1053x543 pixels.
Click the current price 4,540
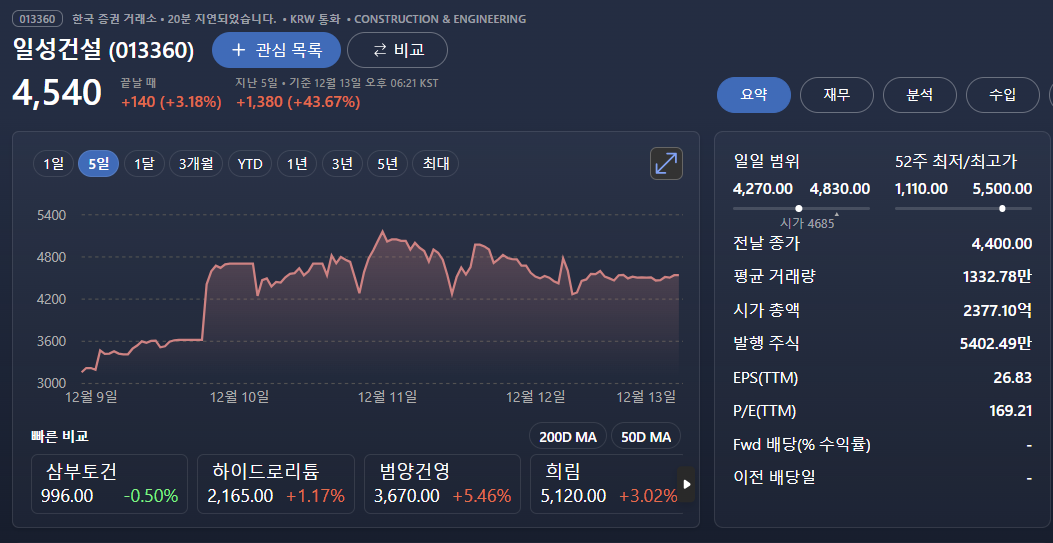click(57, 93)
